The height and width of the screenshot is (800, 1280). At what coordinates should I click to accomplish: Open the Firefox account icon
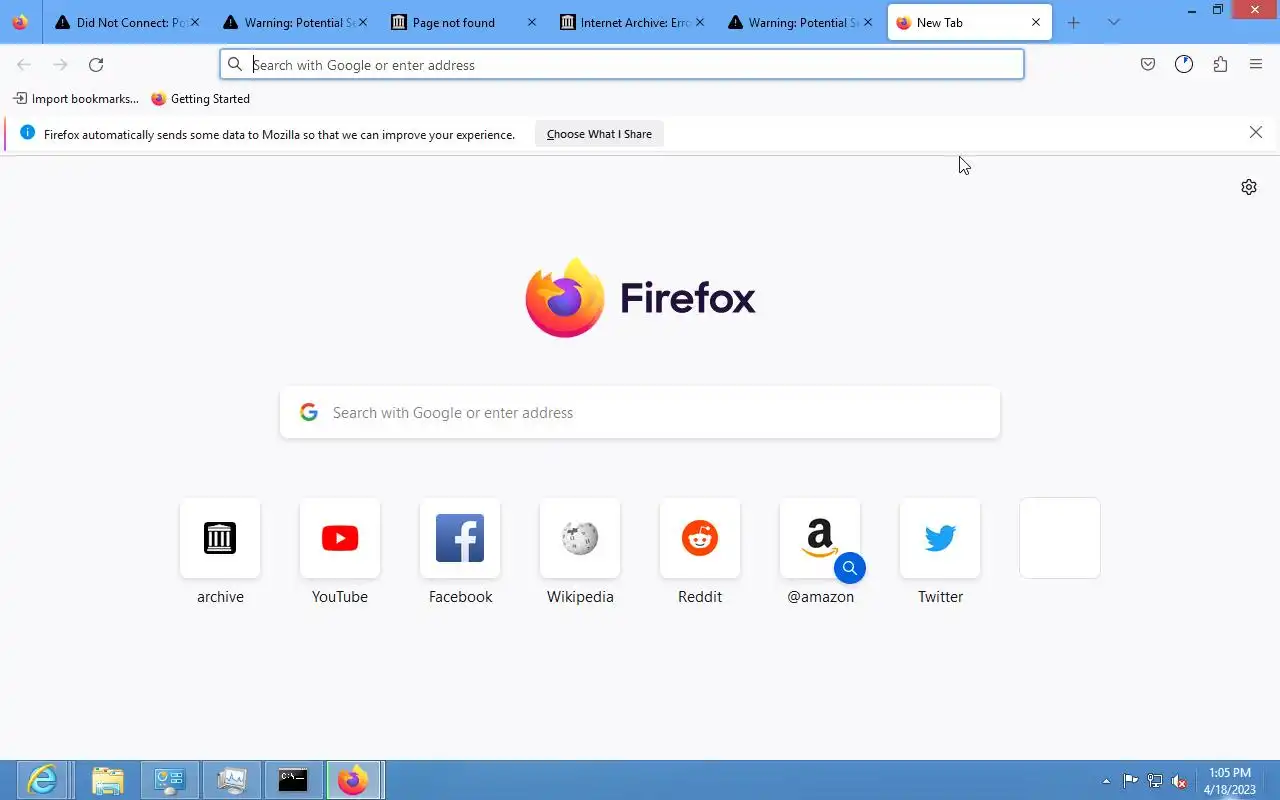[1184, 65]
